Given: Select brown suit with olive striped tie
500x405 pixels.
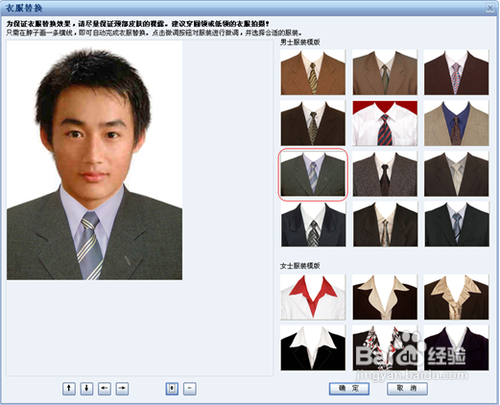Looking at the screenshot, I should [x=313, y=72].
